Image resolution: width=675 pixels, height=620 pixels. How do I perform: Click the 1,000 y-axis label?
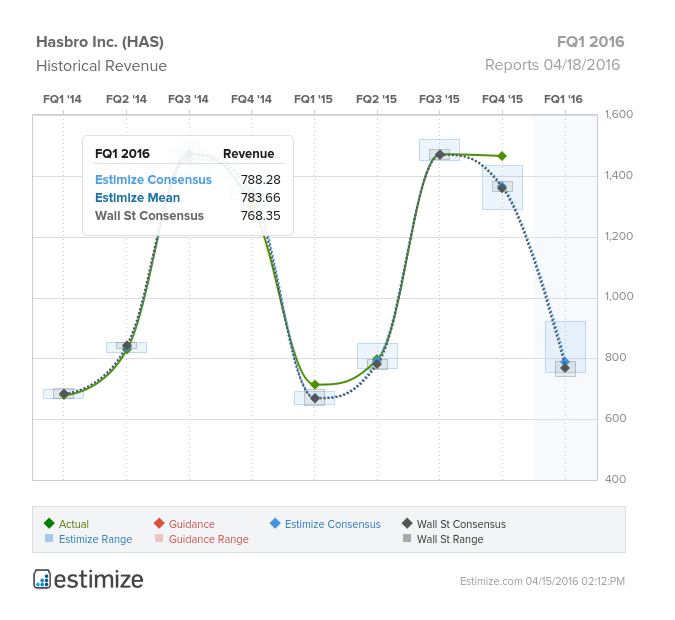coord(619,296)
